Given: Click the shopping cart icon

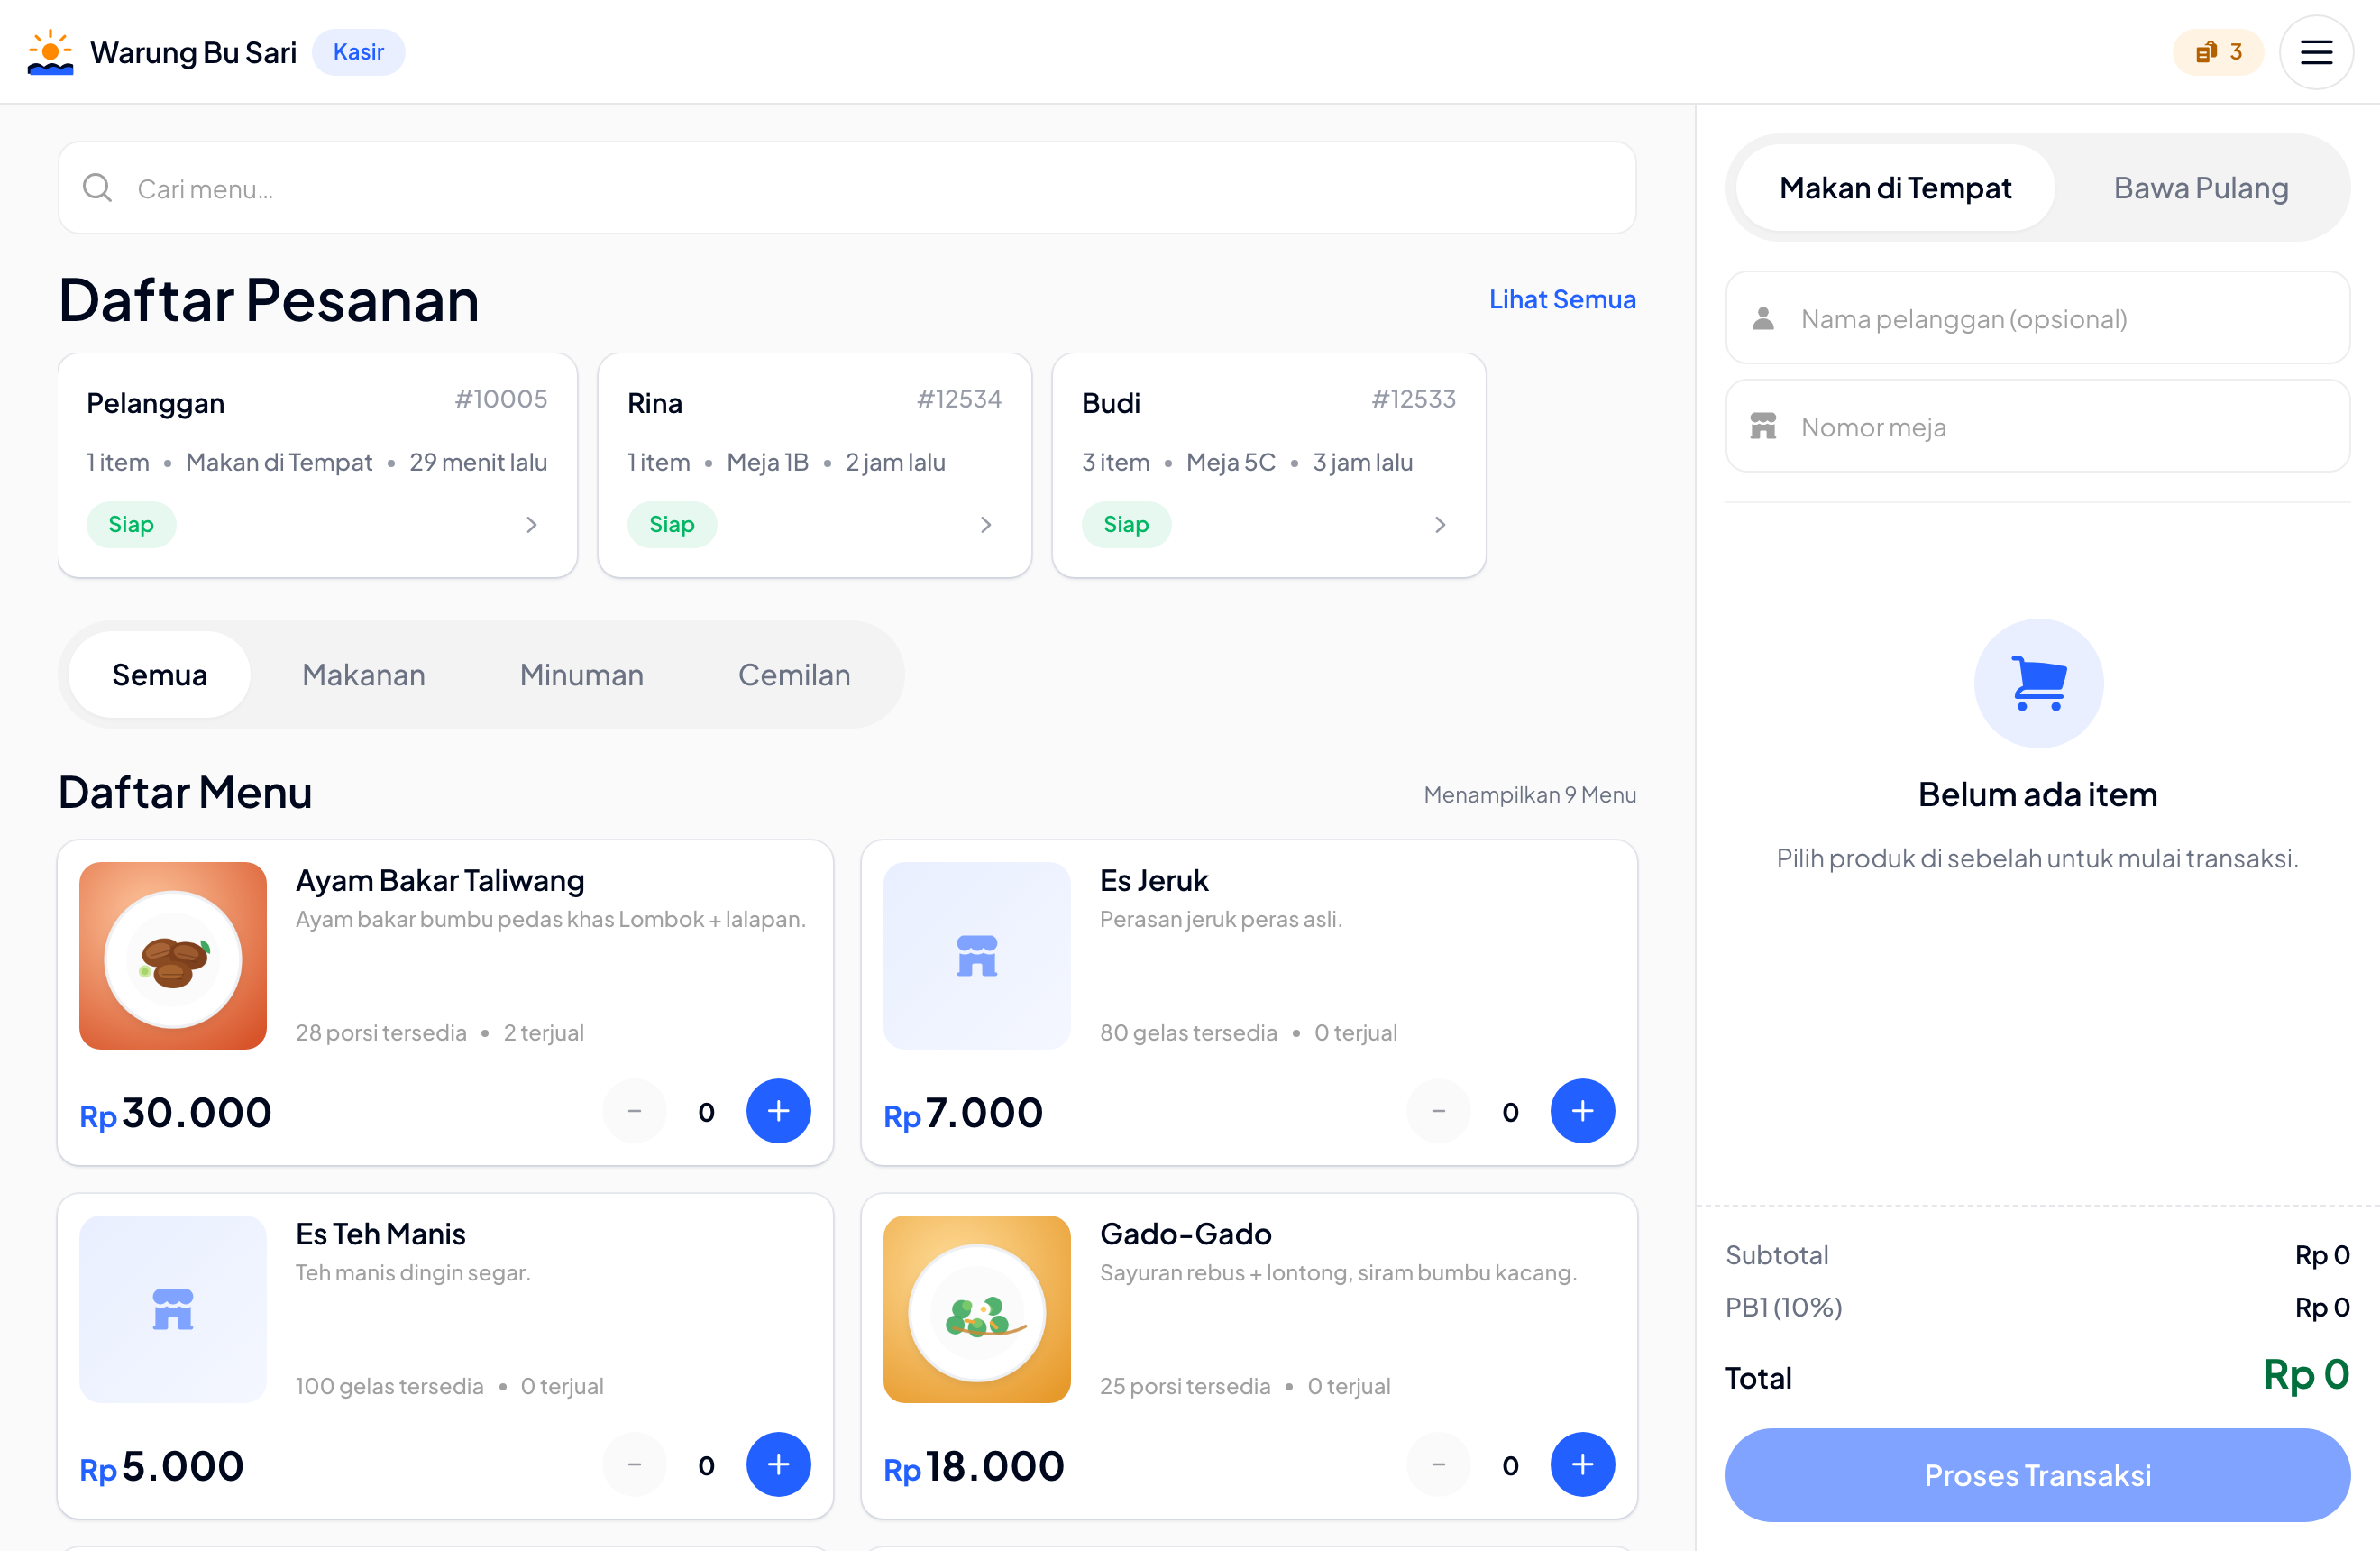Looking at the screenshot, I should coord(2038,683).
